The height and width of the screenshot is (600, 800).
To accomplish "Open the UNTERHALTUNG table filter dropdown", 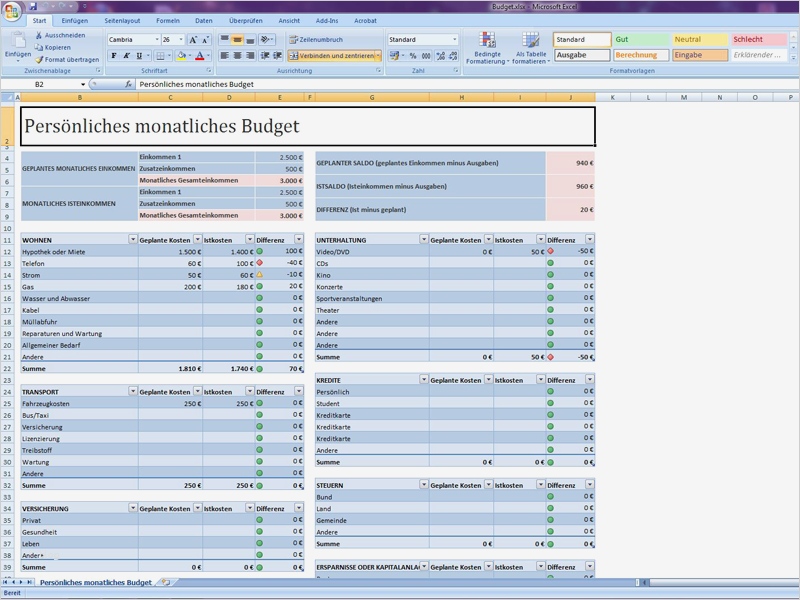I will click(423, 239).
